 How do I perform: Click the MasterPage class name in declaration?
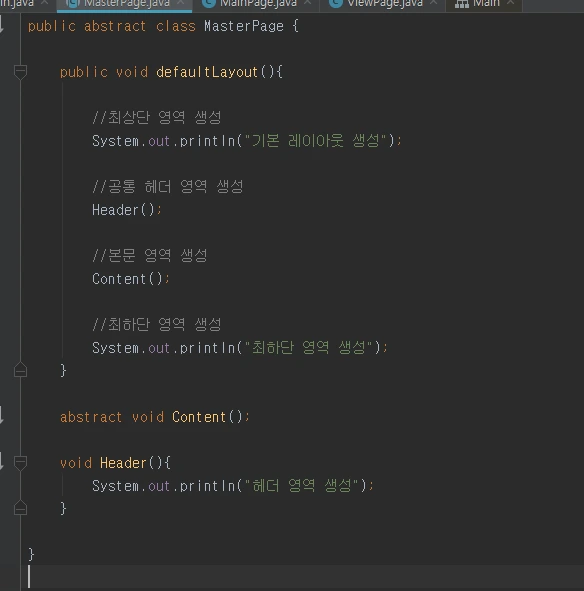[x=244, y=26]
